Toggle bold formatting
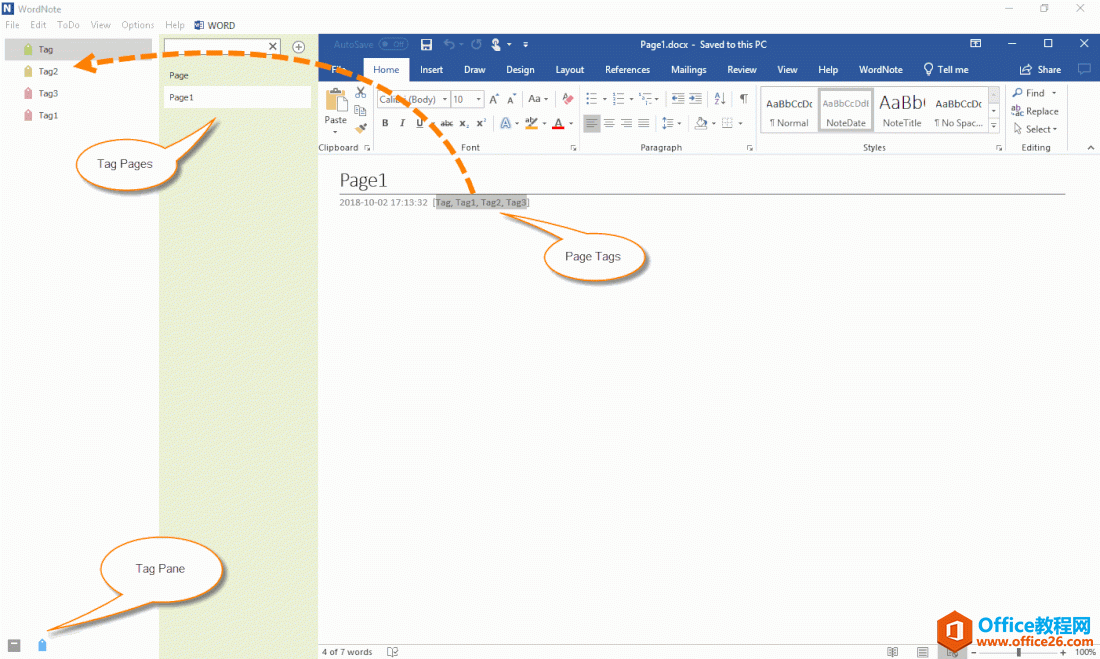 tap(385, 123)
